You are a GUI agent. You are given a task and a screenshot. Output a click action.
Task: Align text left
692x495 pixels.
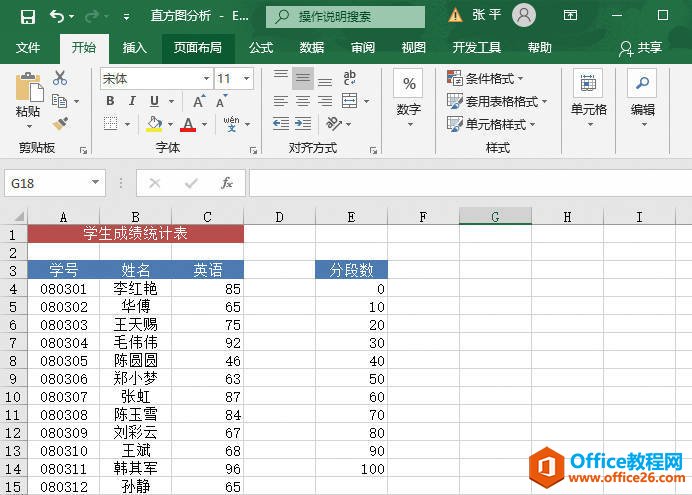pos(281,101)
